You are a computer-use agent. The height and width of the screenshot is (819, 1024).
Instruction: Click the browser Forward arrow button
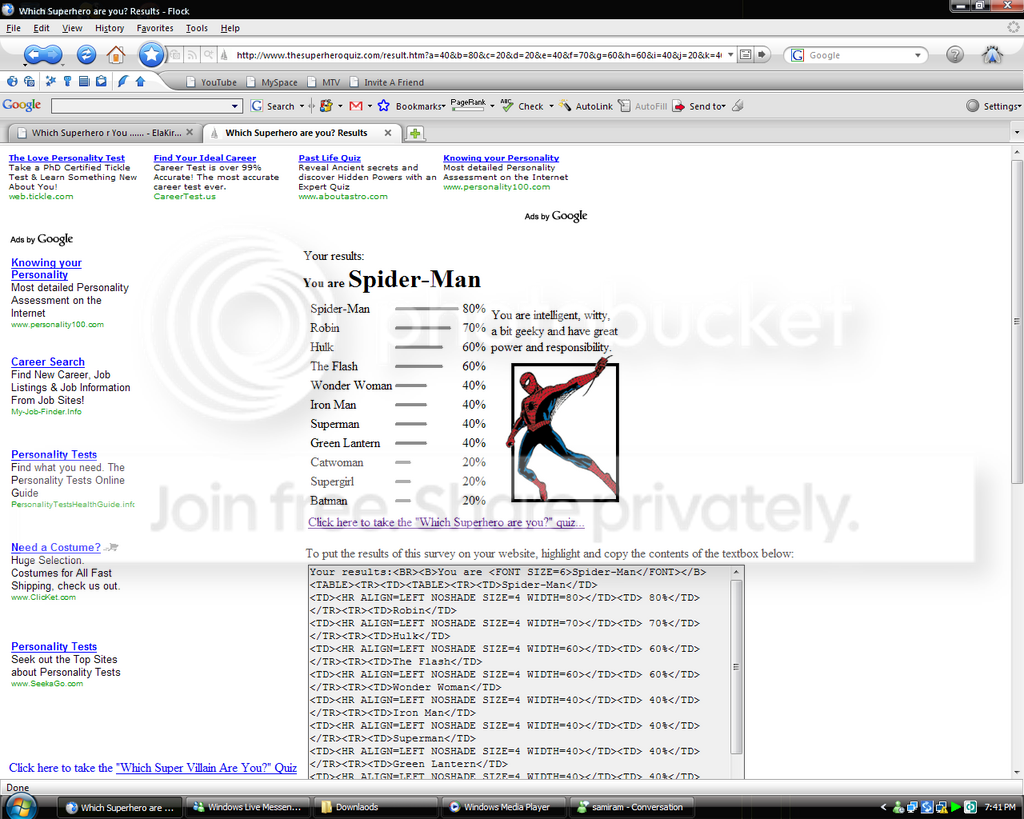[x=53, y=55]
